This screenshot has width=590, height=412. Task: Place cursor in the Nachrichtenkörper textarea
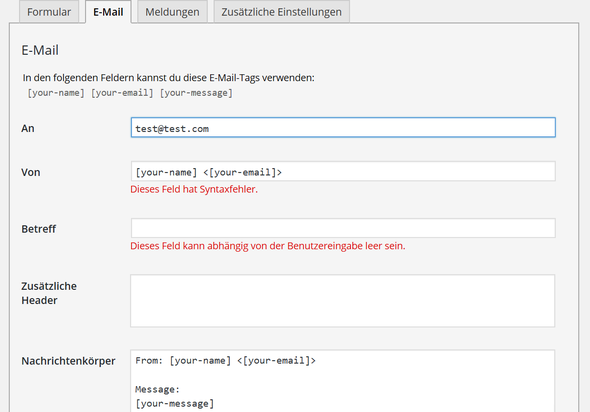343,381
